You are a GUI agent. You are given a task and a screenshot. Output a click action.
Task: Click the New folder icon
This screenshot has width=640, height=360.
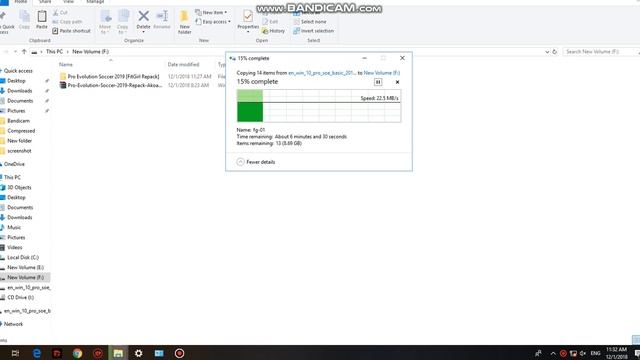click(184, 17)
